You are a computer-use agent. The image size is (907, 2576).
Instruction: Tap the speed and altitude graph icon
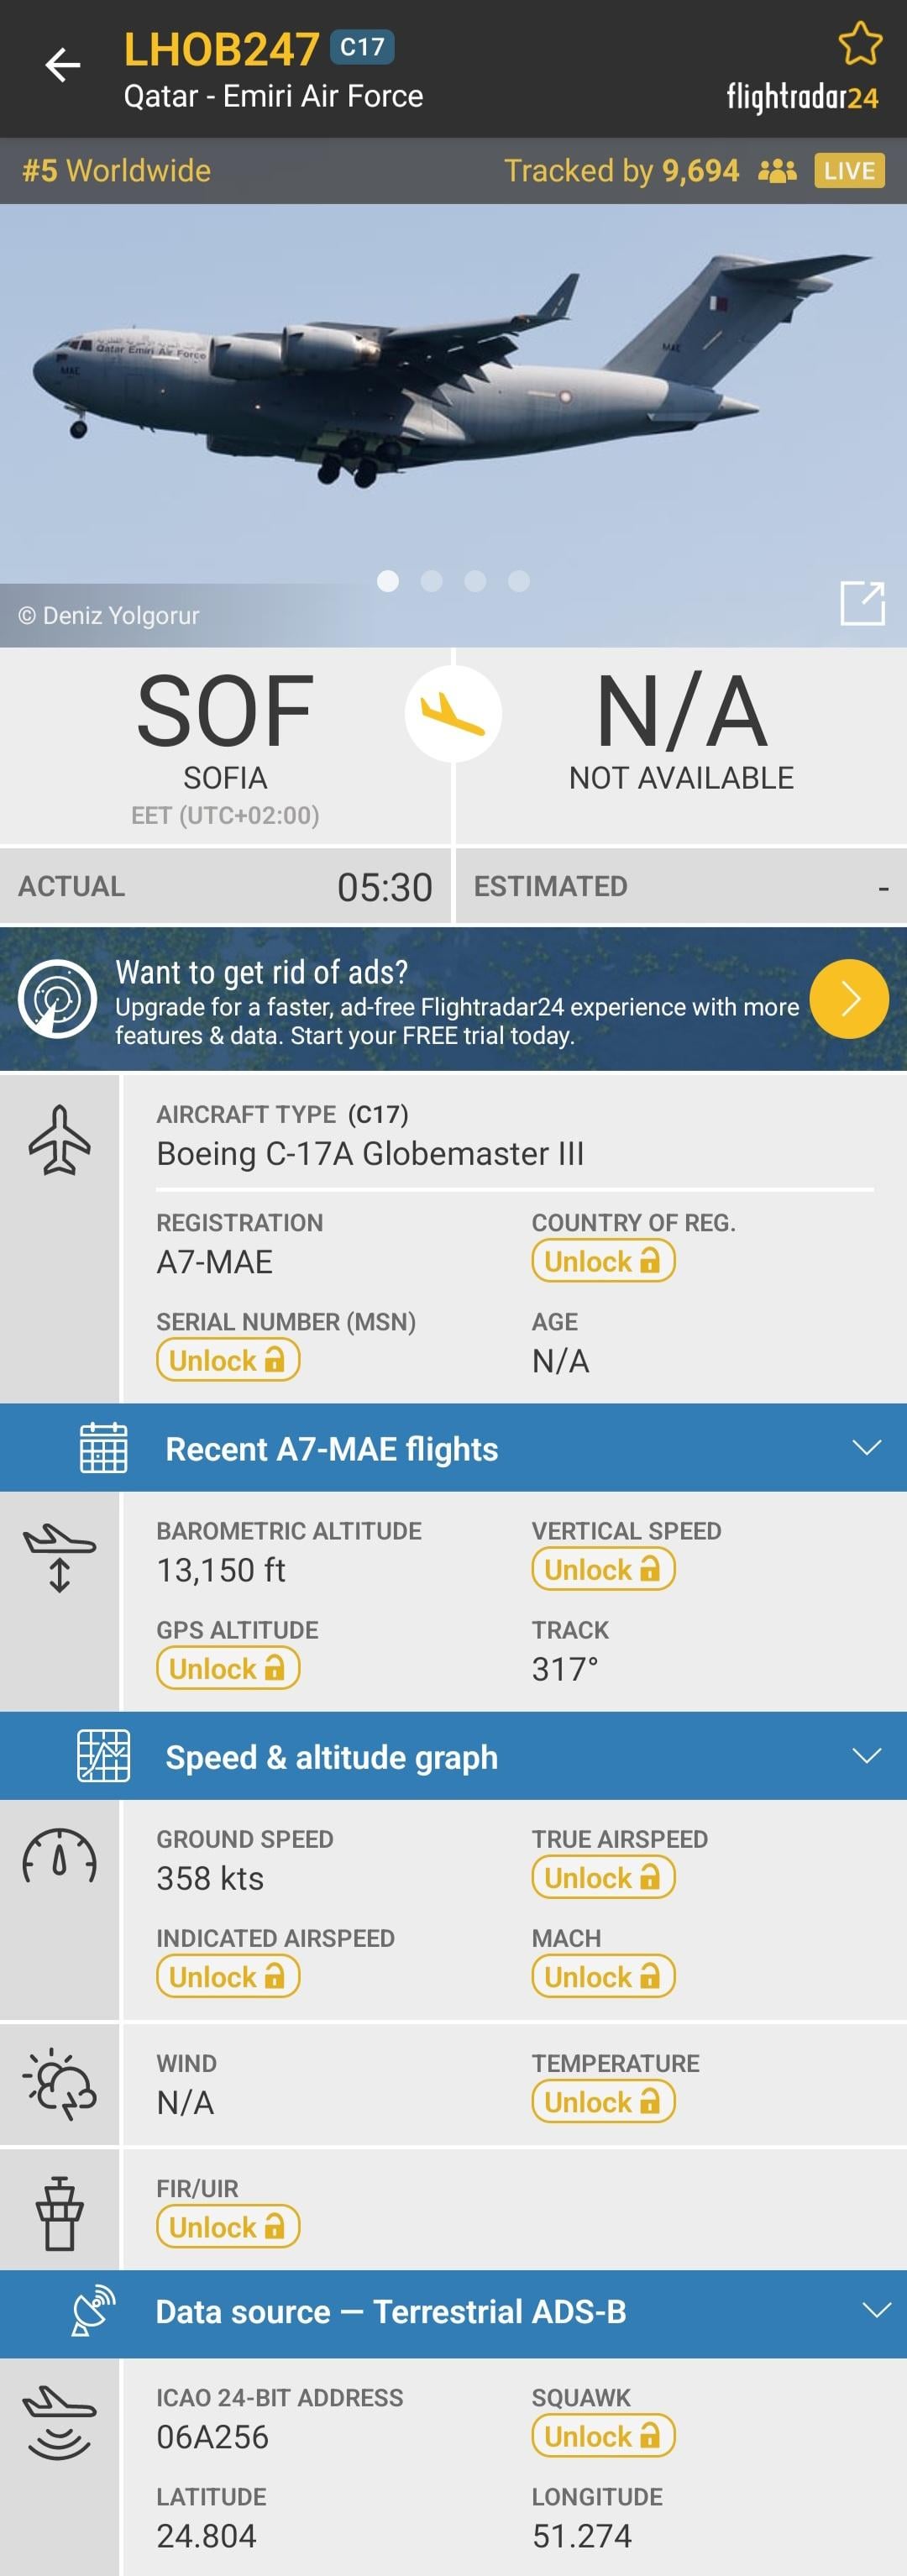pyautogui.click(x=103, y=1755)
